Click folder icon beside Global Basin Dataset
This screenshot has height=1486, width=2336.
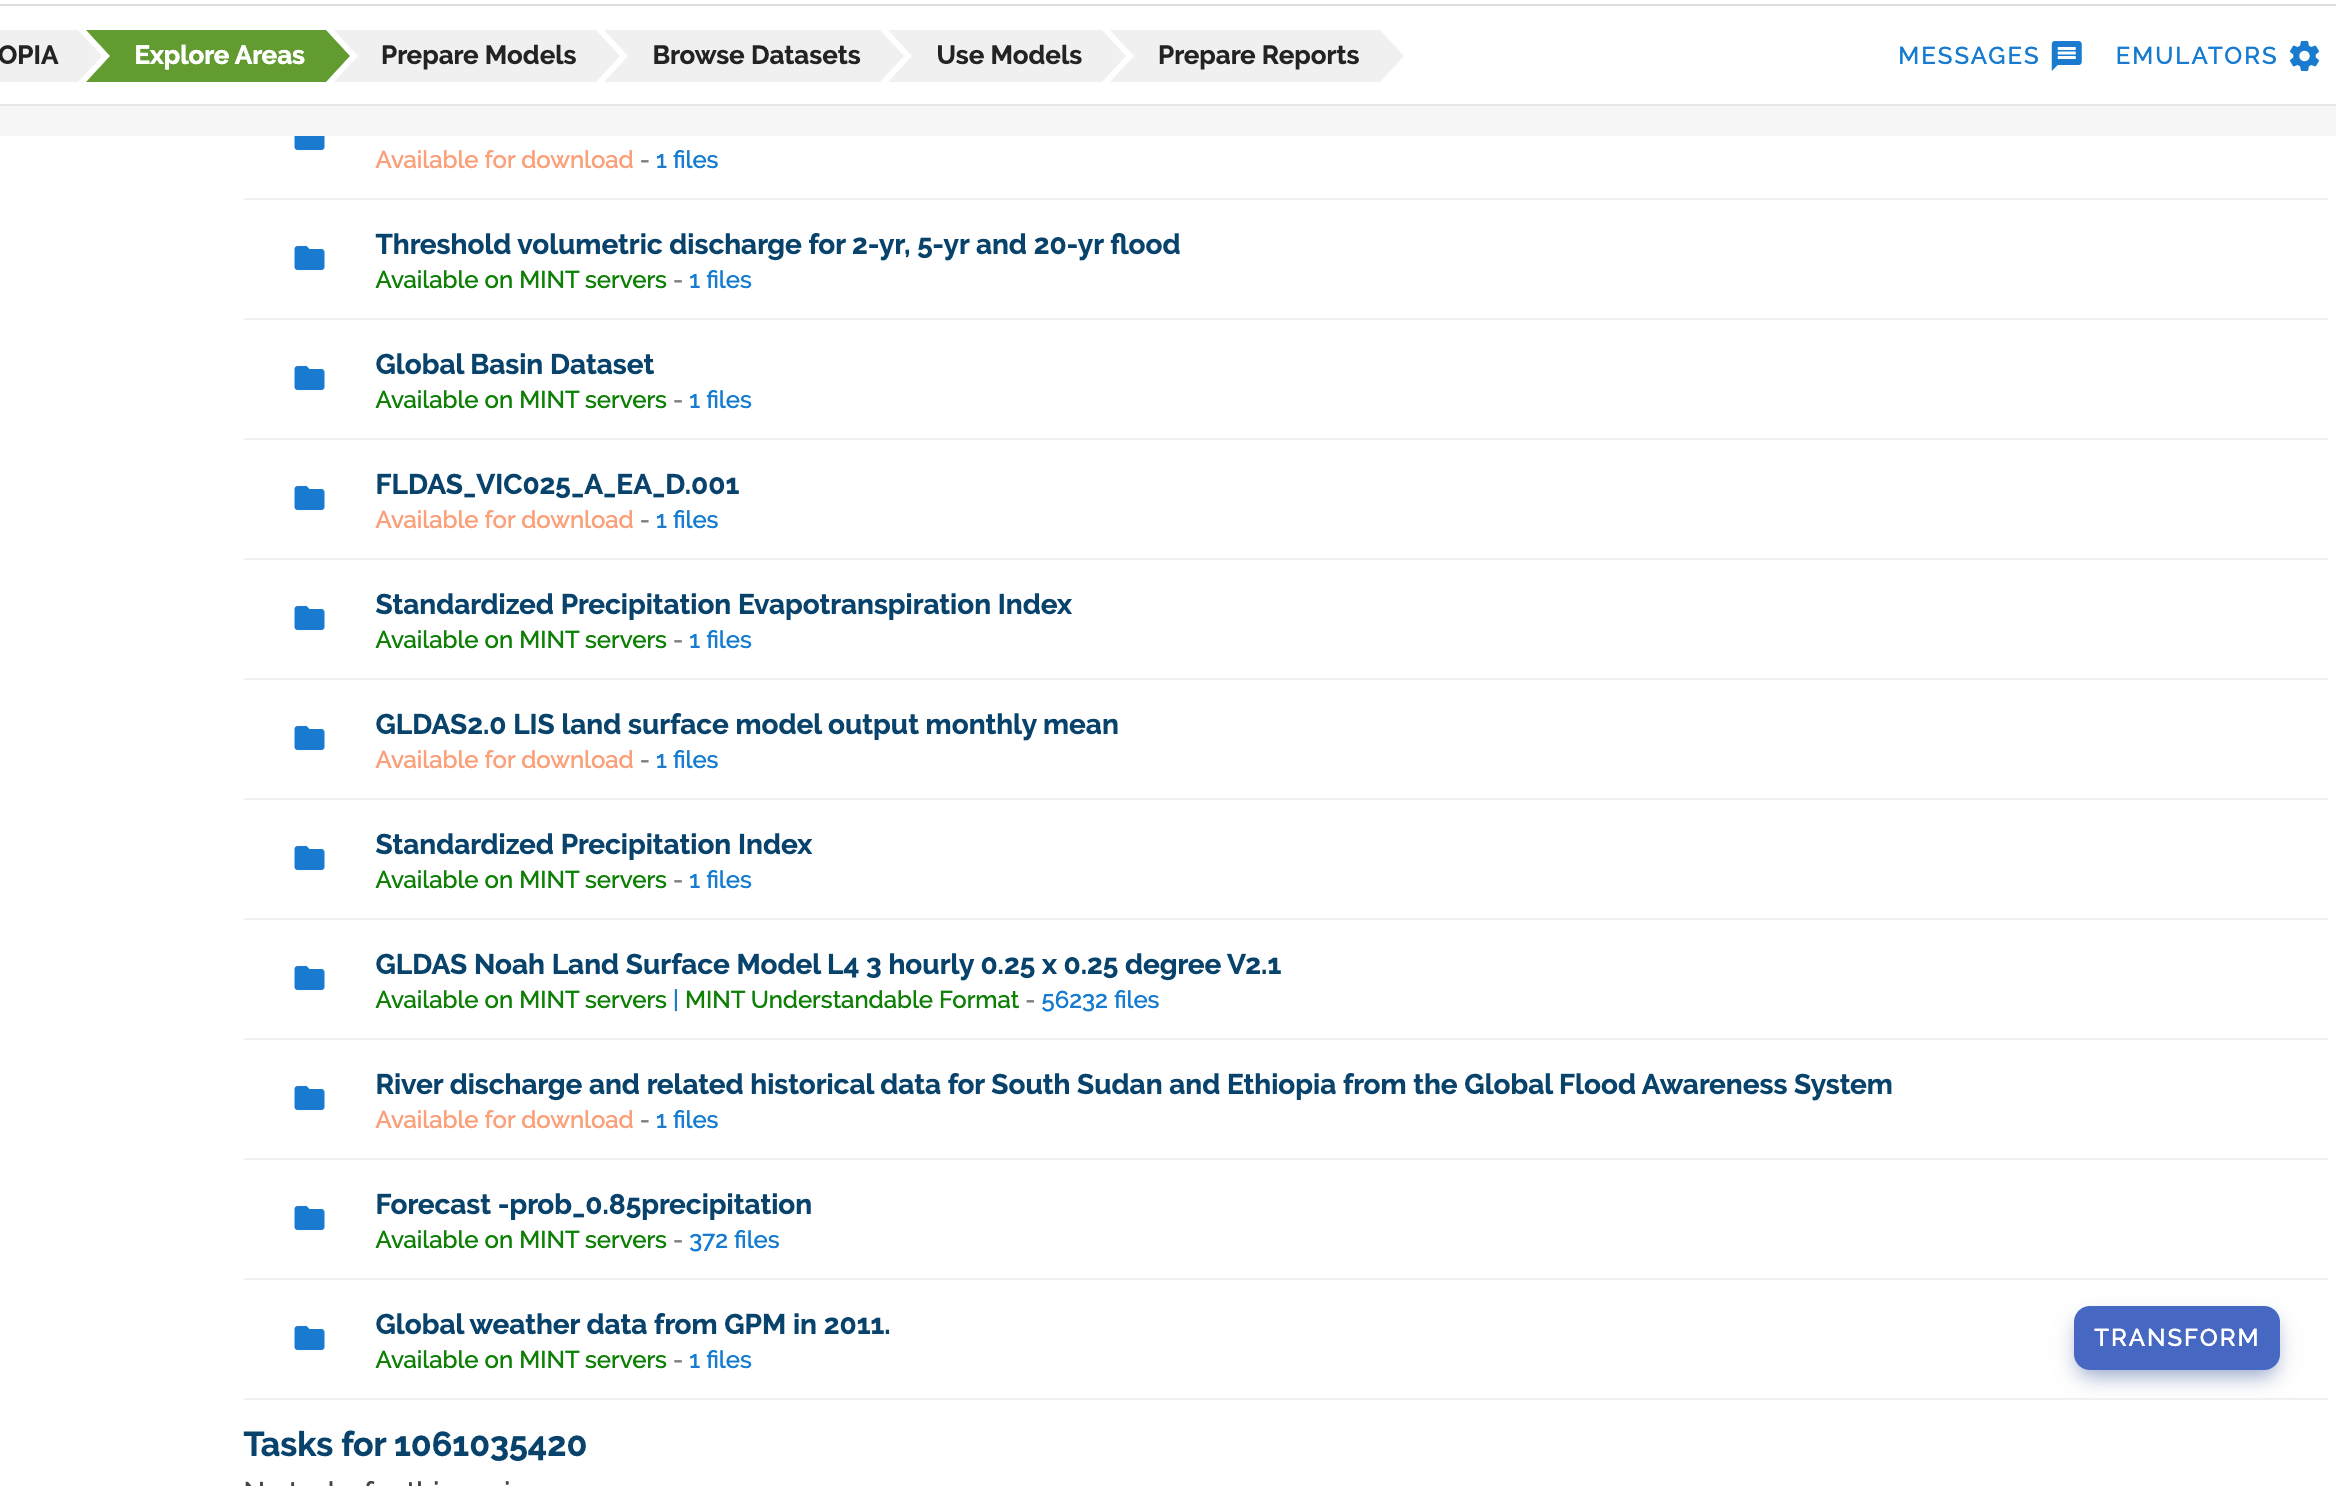coord(309,378)
